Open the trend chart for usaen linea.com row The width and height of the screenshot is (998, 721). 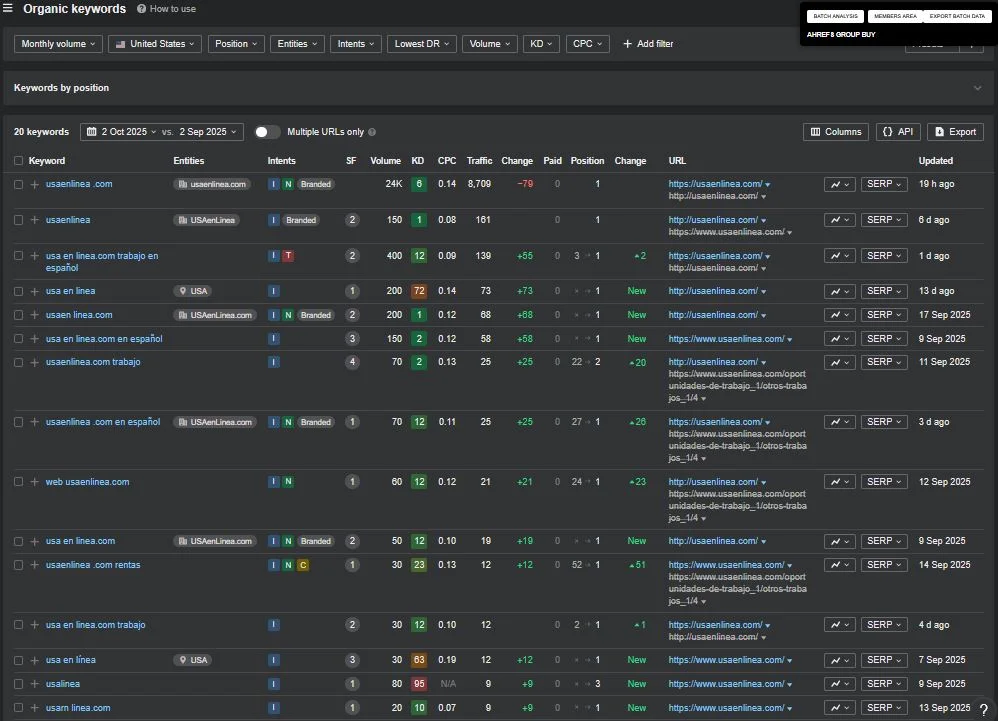840,315
